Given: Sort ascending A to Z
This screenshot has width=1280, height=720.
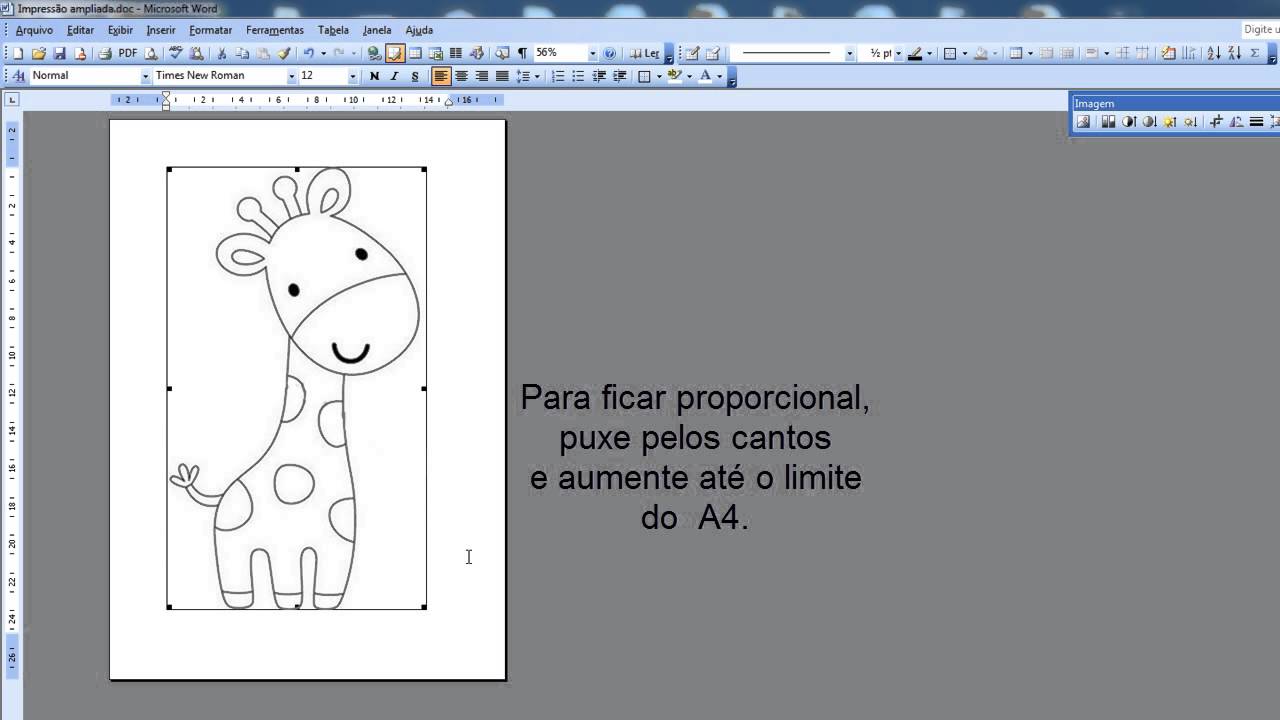Looking at the screenshot, I should pyautogui.click(x=1214, y=53).
